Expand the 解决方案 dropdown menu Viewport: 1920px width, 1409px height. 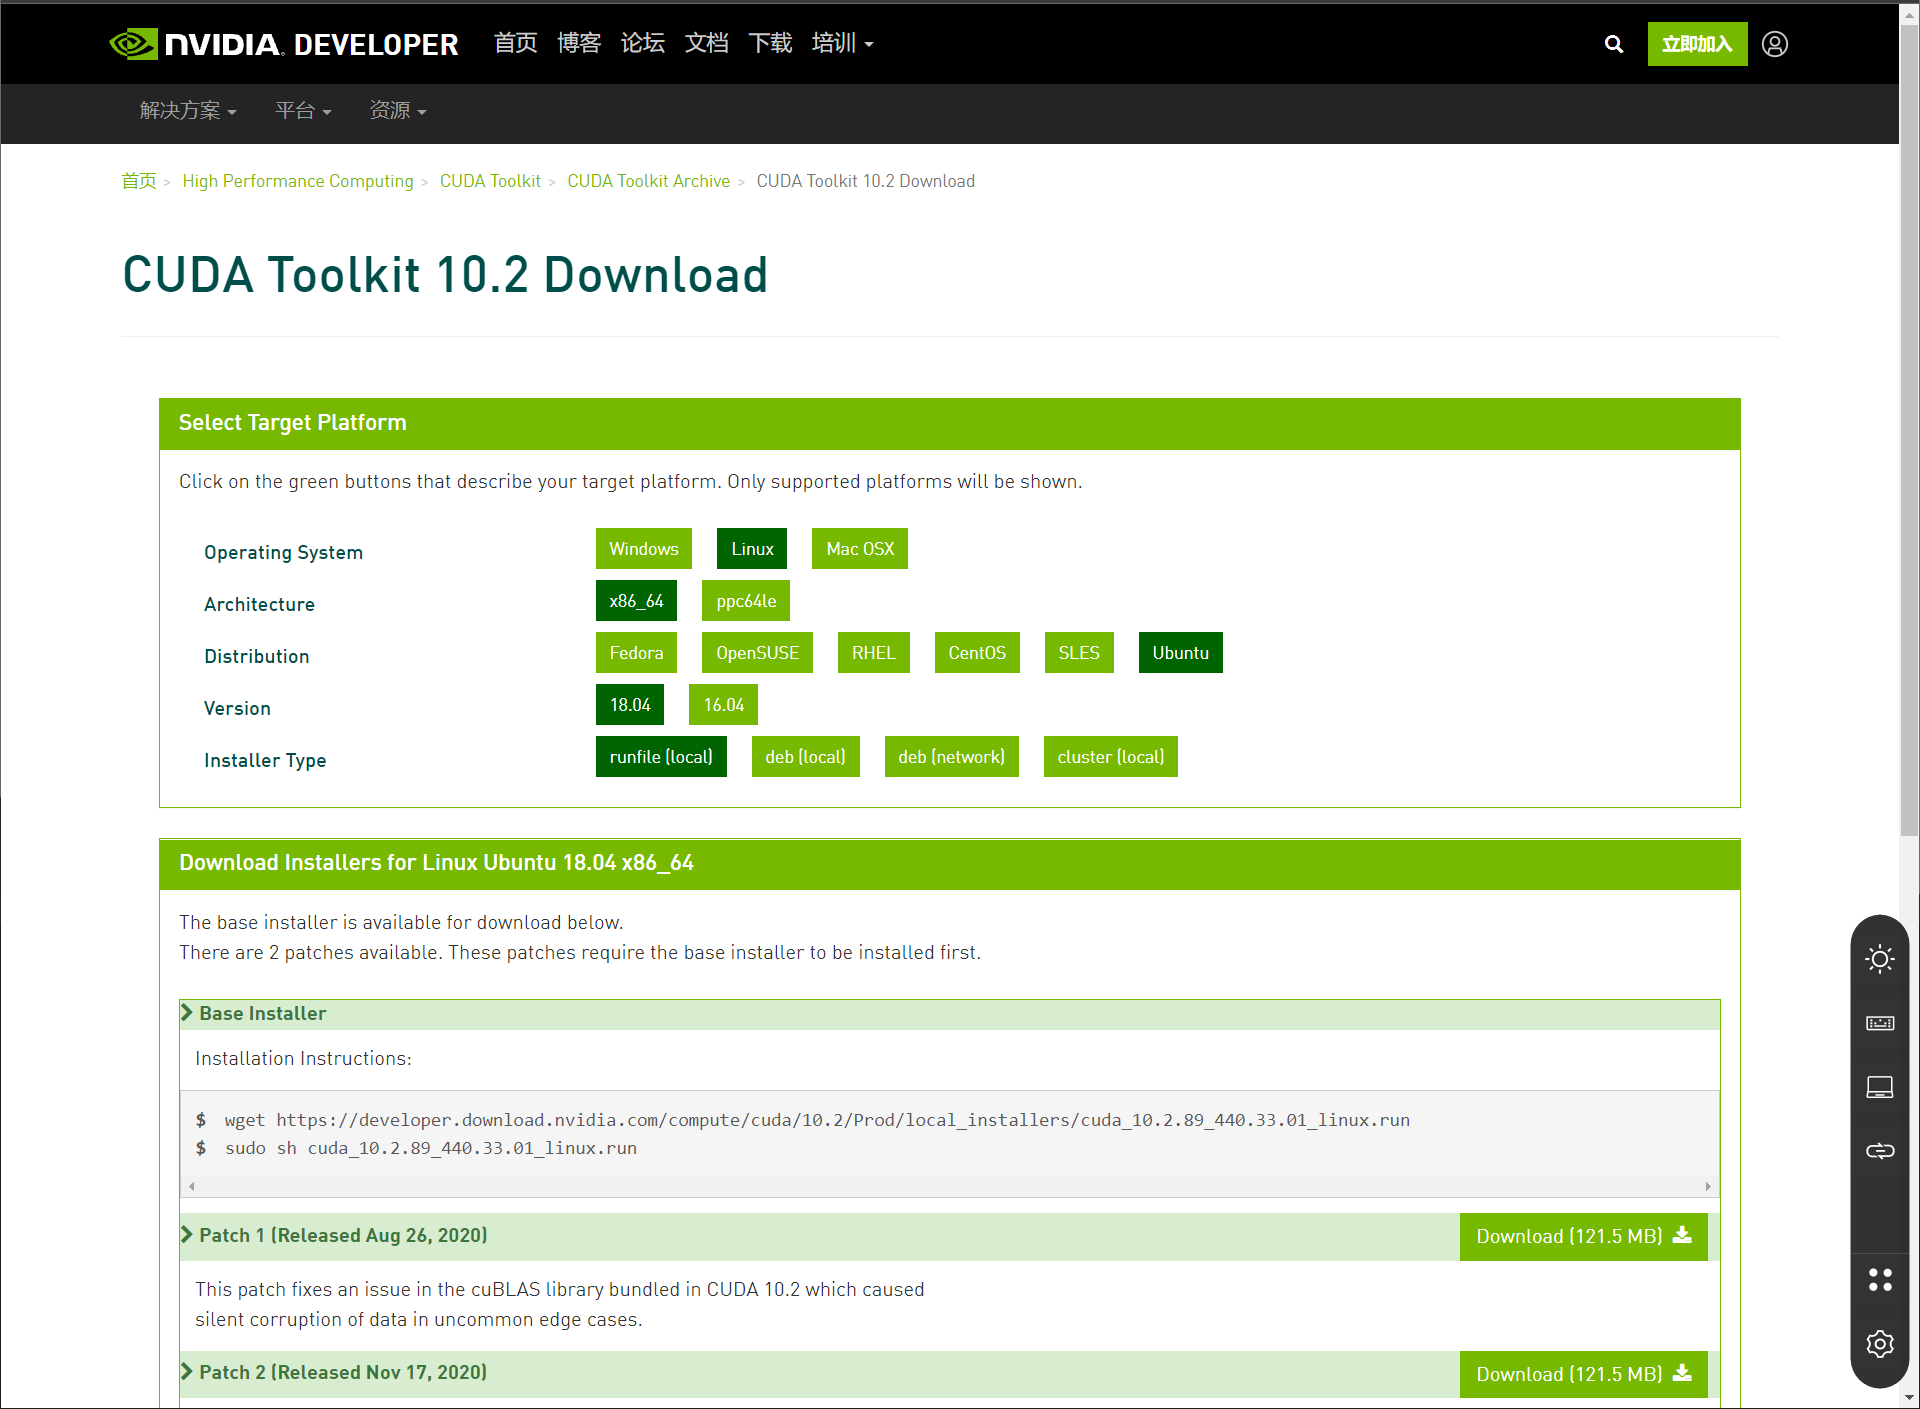coord(187,111)
